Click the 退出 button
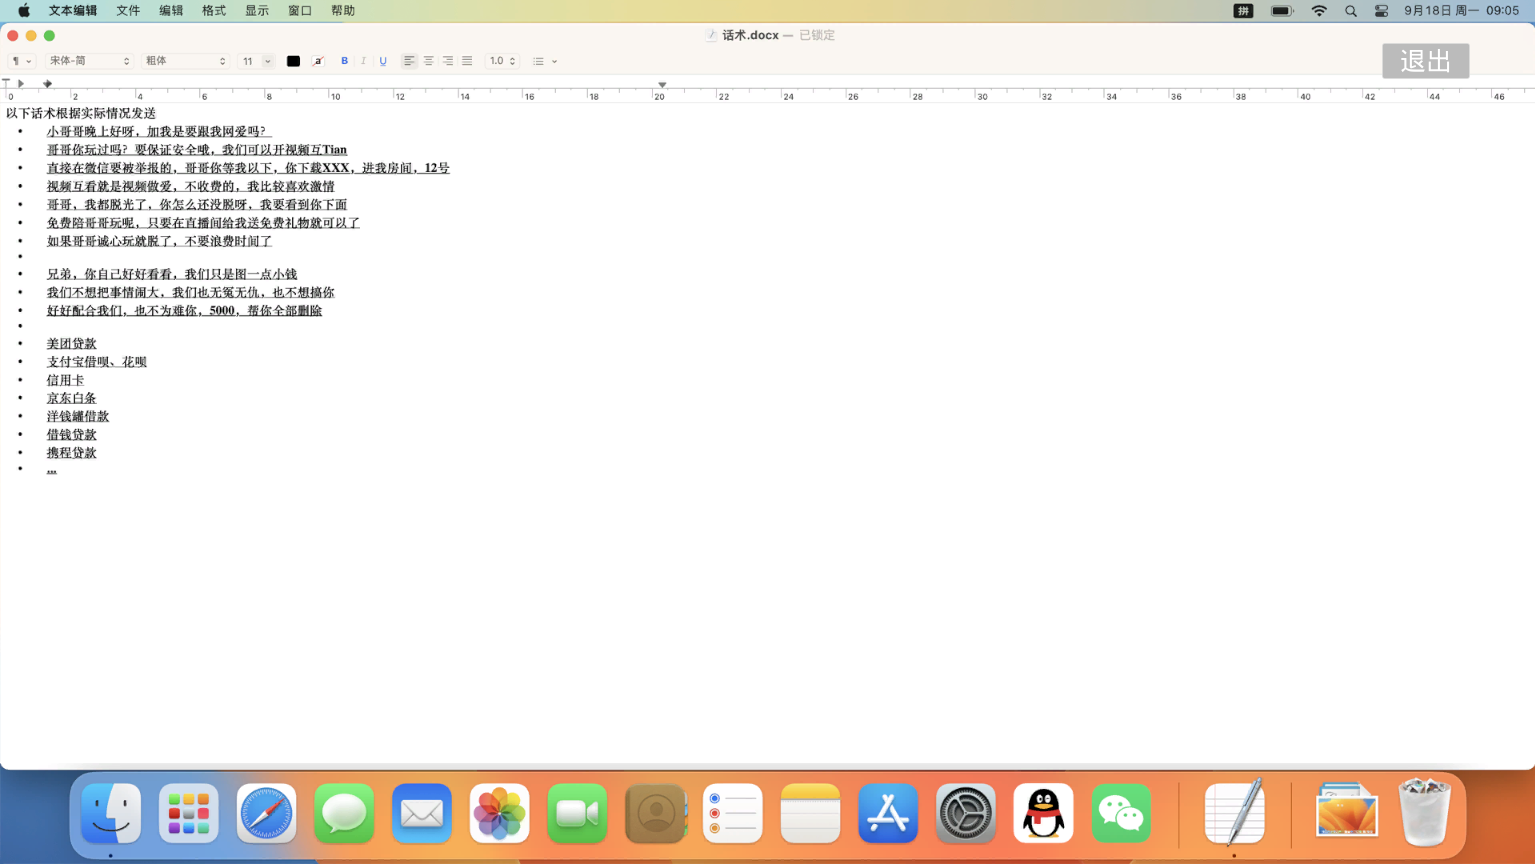The image size is (1535, 864). click(x=1425, y=61)
